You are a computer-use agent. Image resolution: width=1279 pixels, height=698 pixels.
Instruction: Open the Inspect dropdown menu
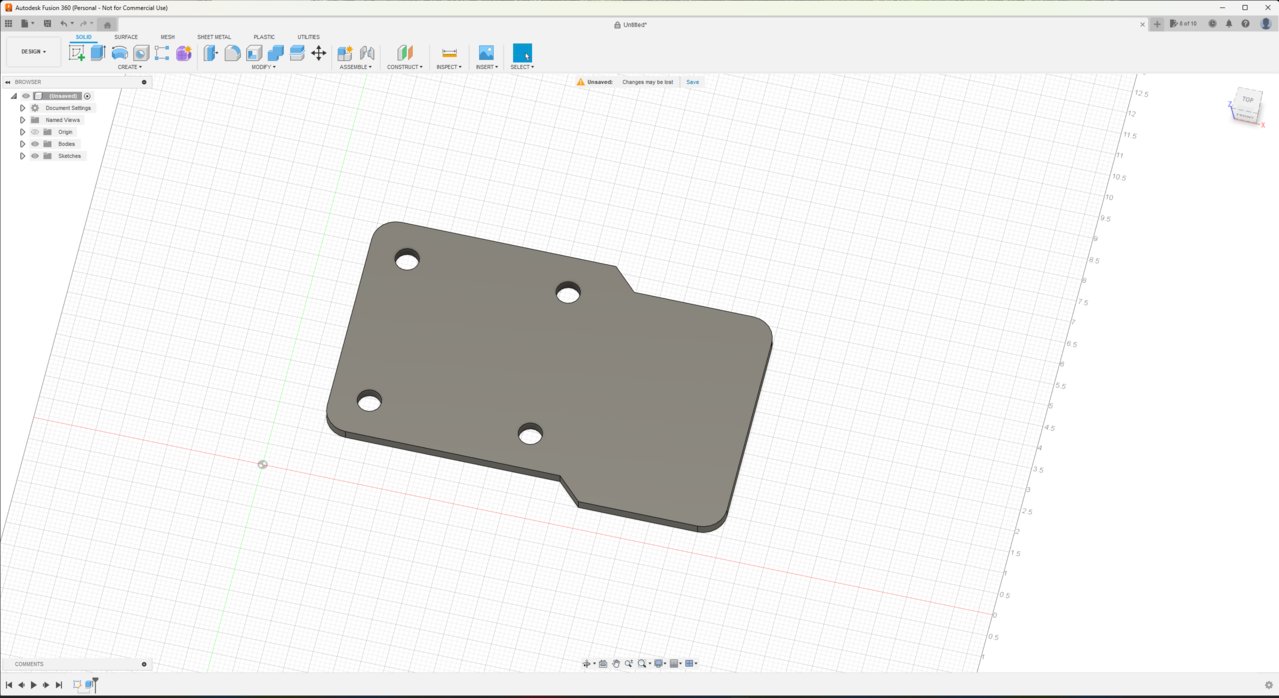449,67
